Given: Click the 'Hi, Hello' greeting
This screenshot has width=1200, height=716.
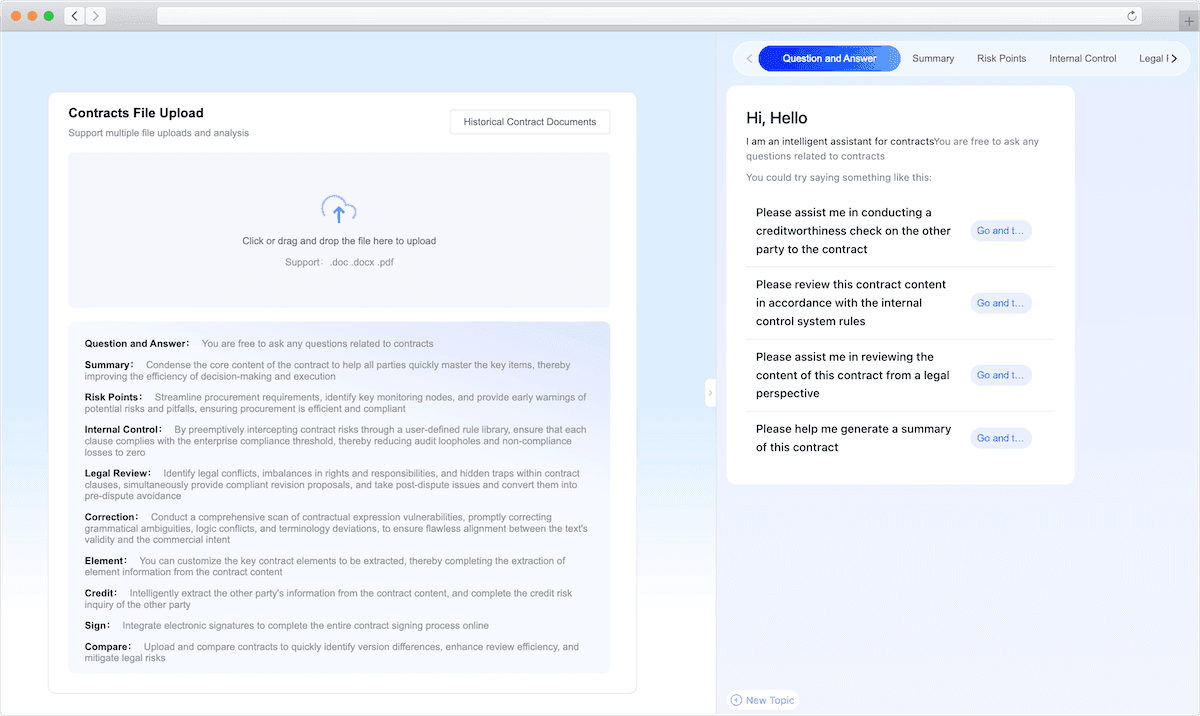Looking at the screenshot, I should pyautogui.click(x=777, y=118).
